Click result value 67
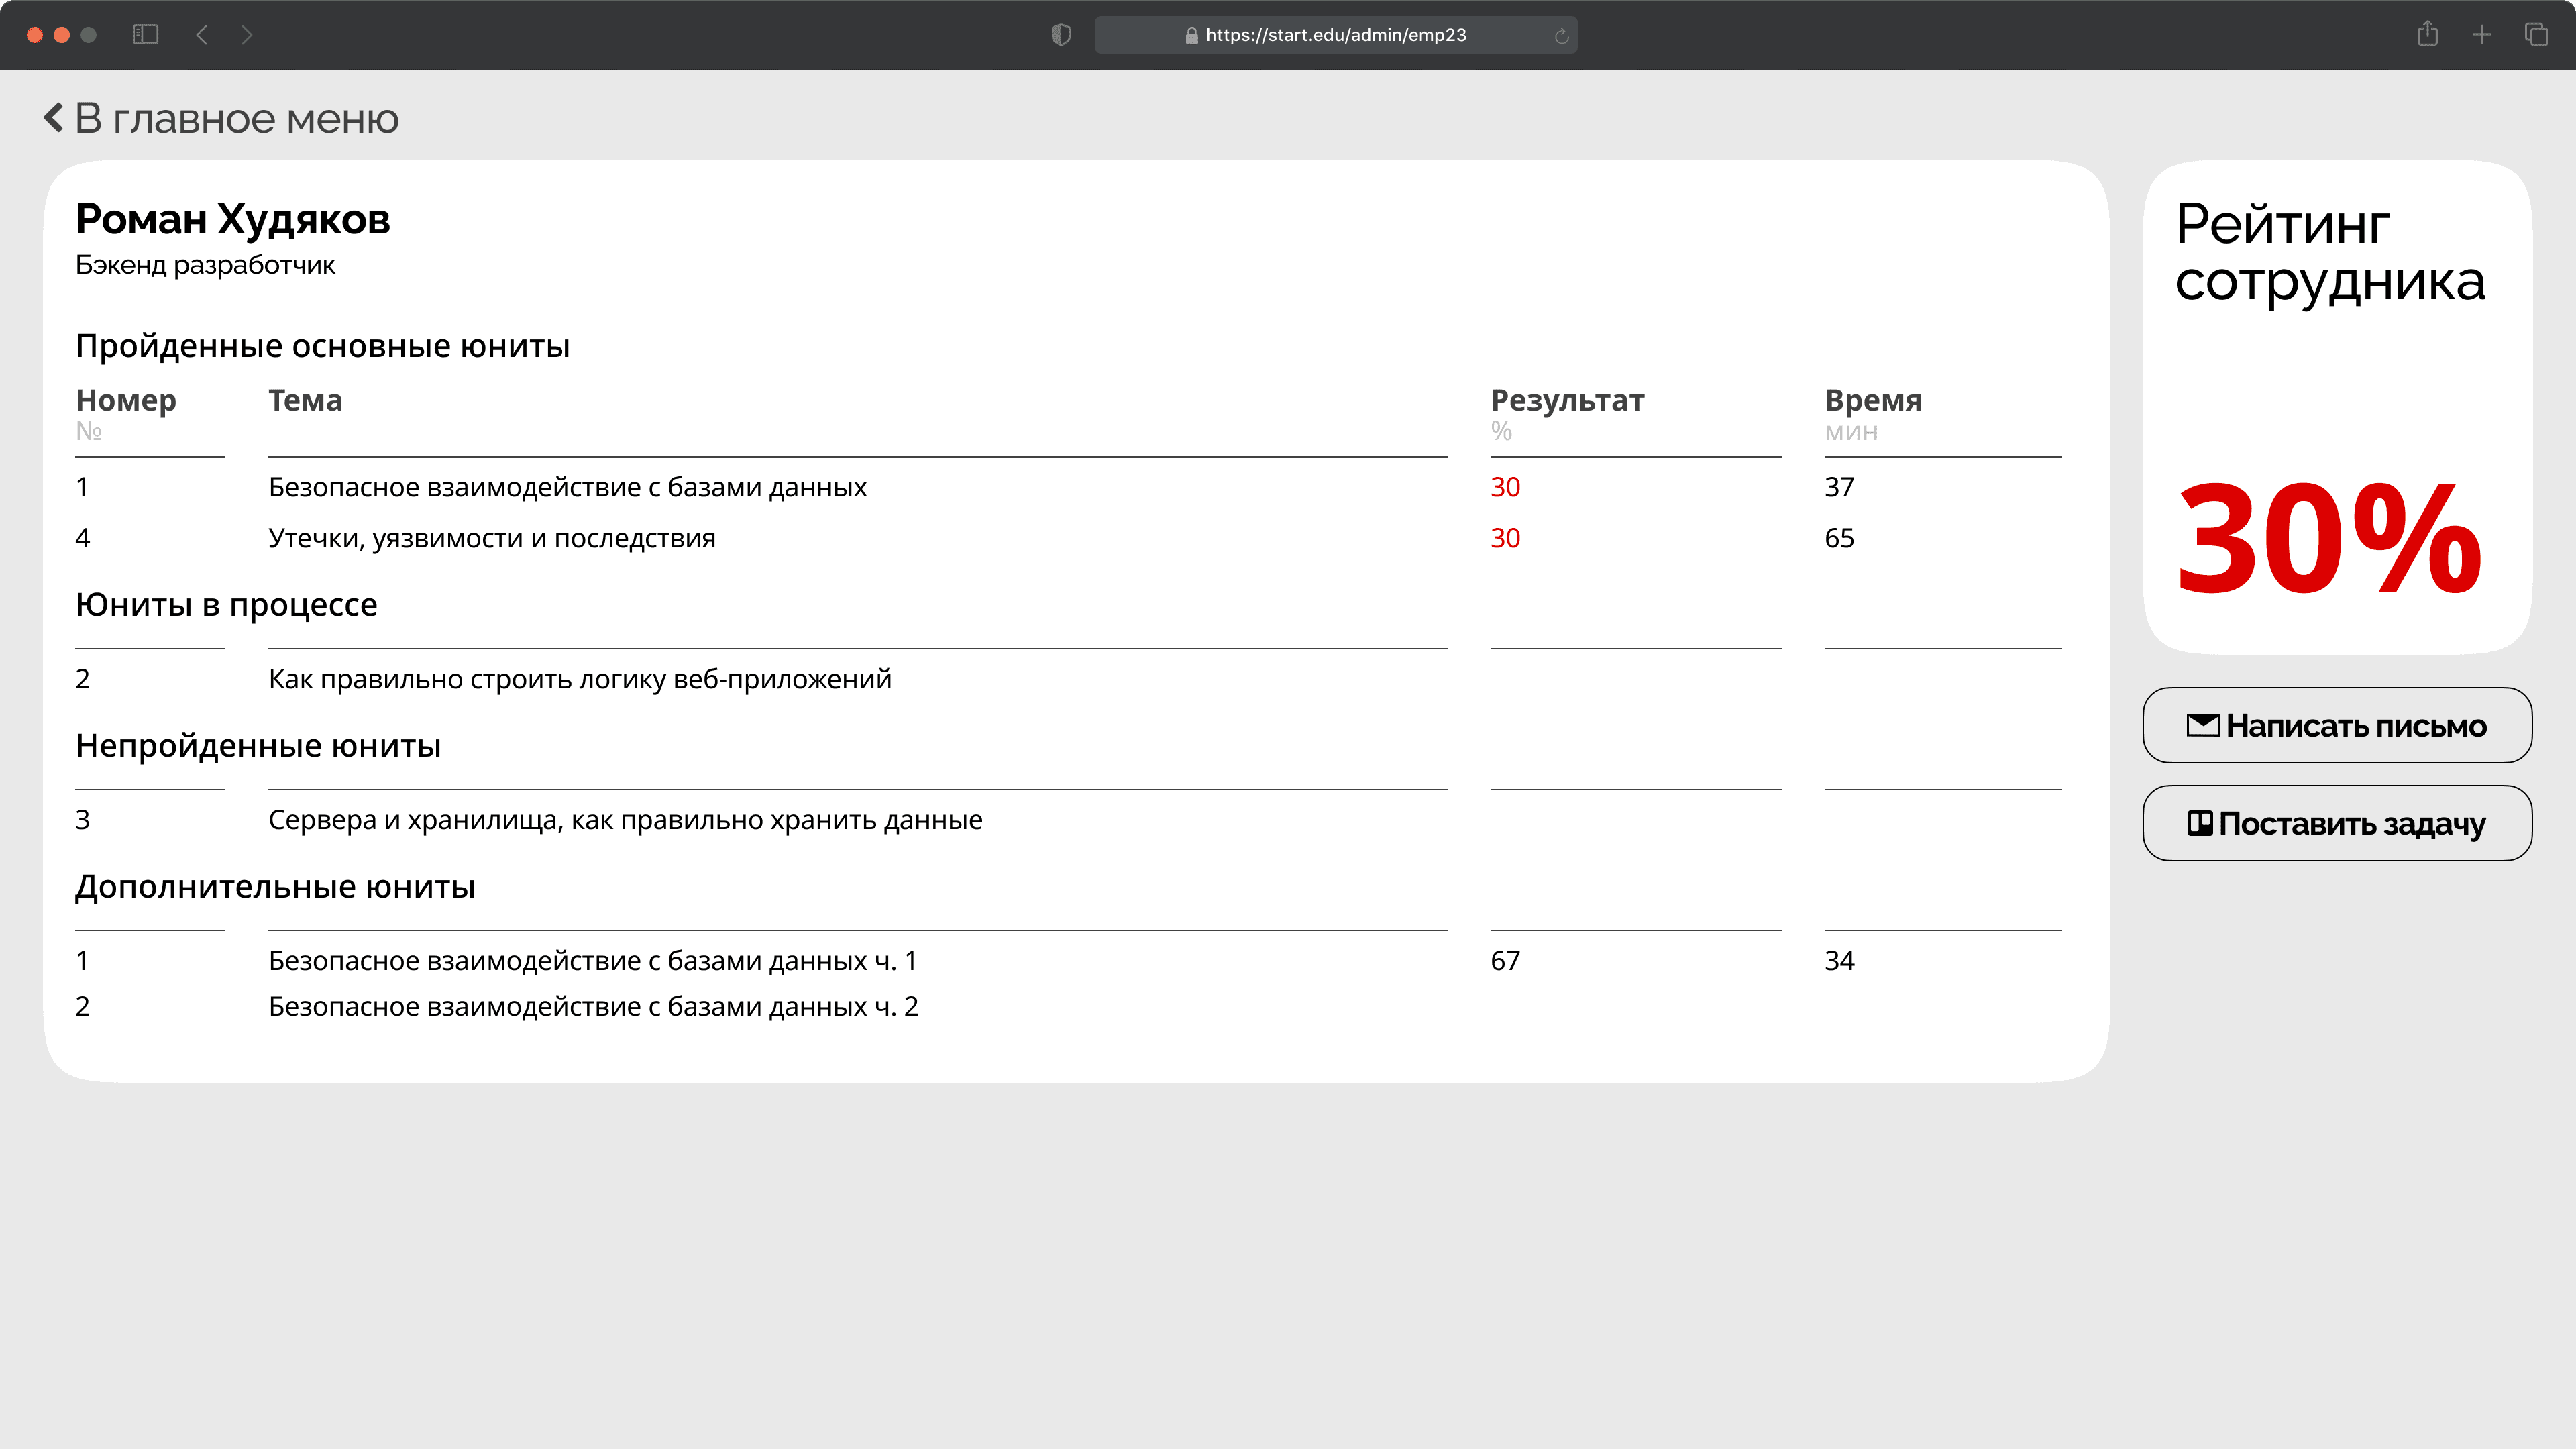Screen dimensions: 2576x1449 (x=1505, y=961)
